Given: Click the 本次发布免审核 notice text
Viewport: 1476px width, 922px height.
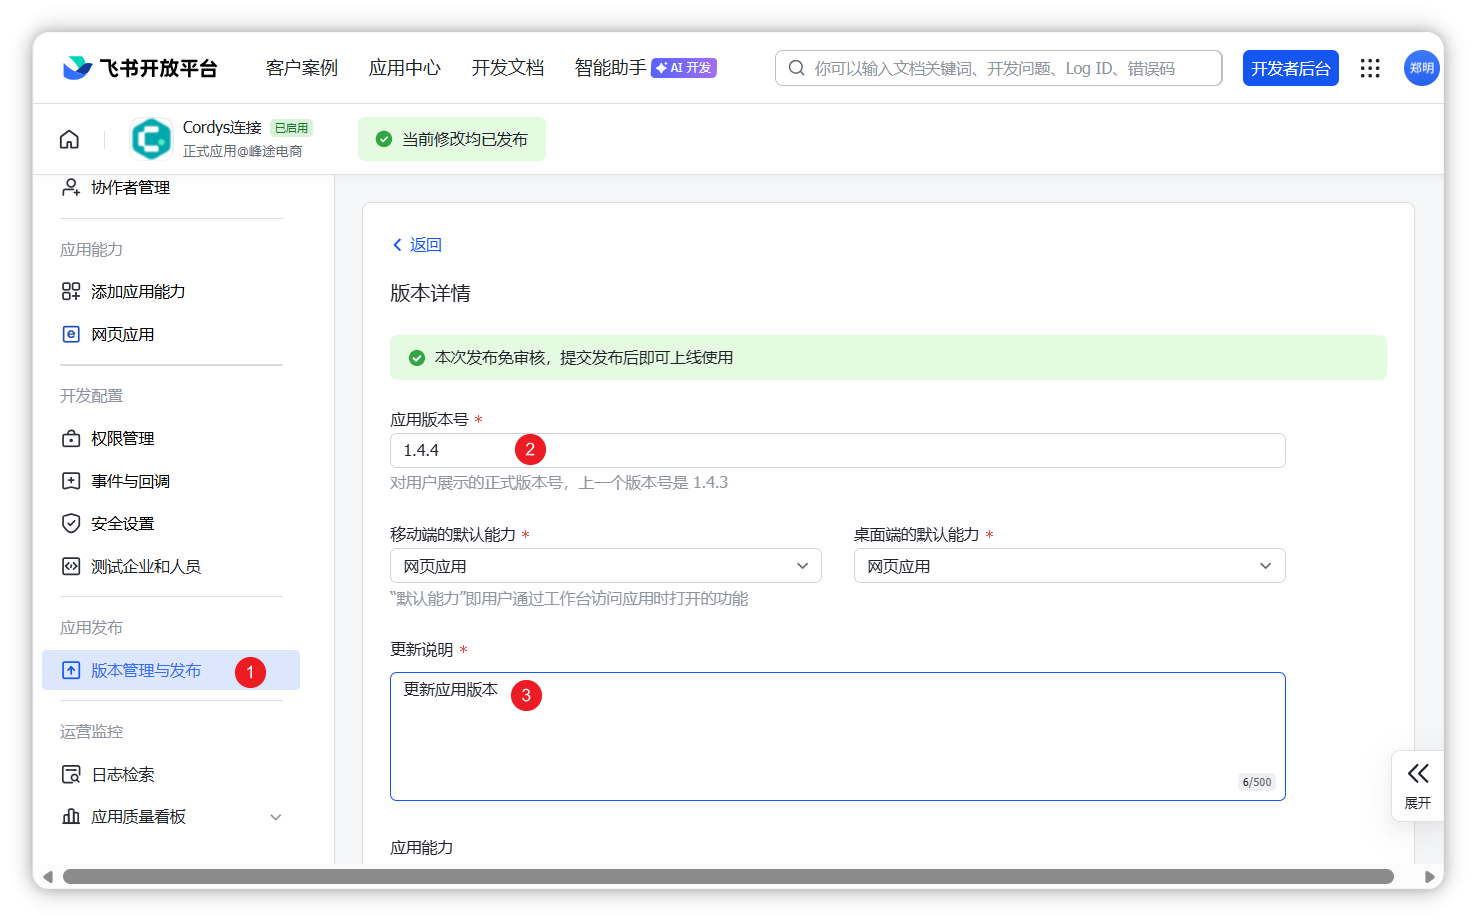Looking at the screenshot, I should tap(584, 357).
